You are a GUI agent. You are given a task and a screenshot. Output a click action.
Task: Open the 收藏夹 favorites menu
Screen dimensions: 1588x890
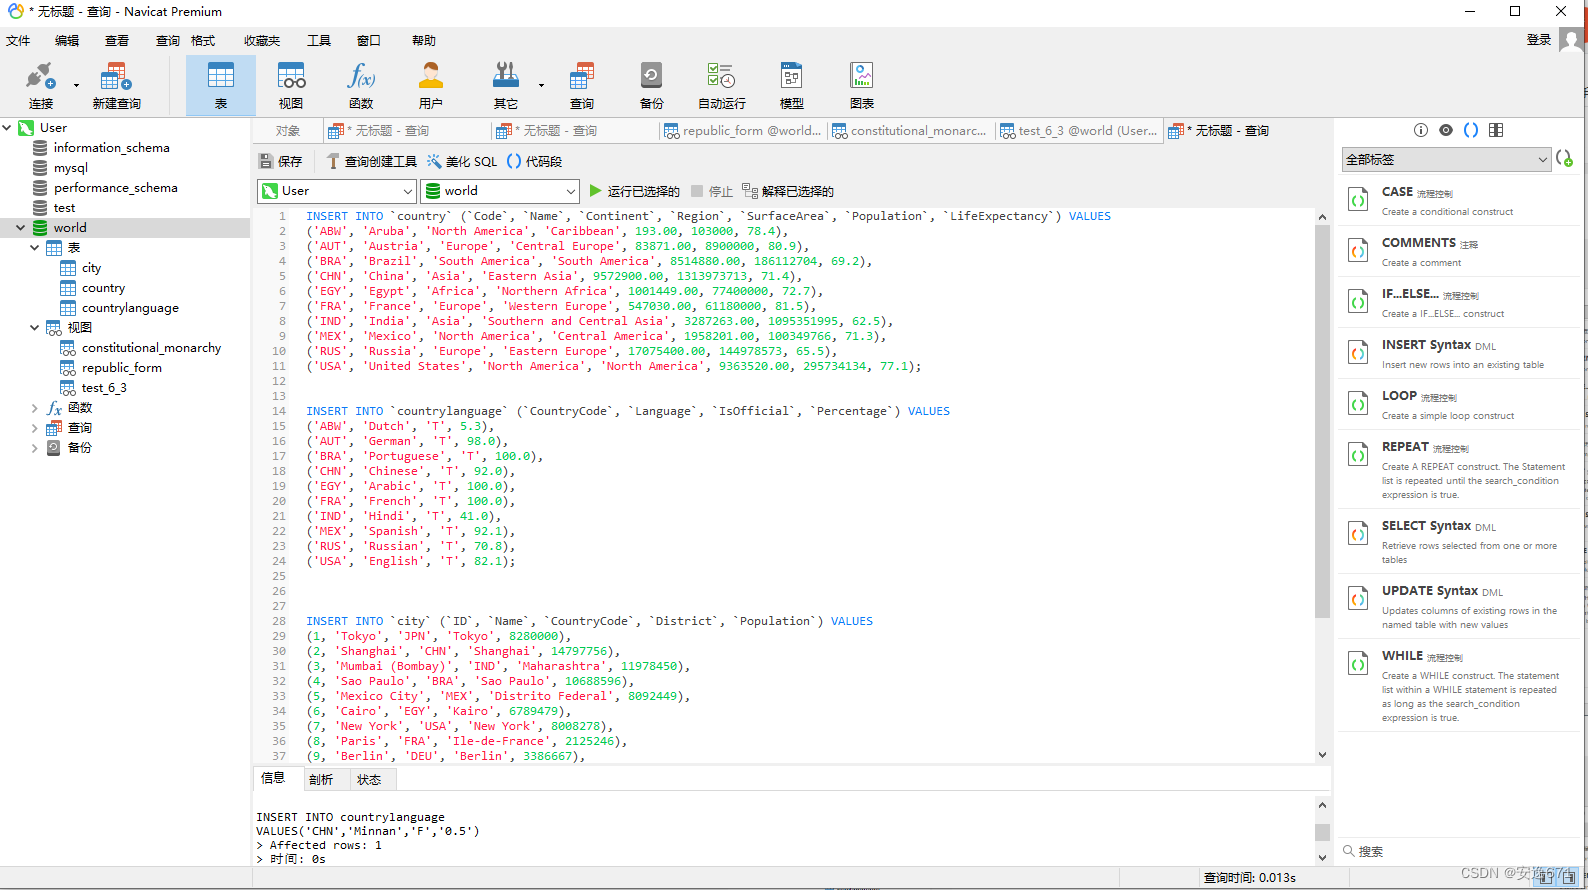262,41
